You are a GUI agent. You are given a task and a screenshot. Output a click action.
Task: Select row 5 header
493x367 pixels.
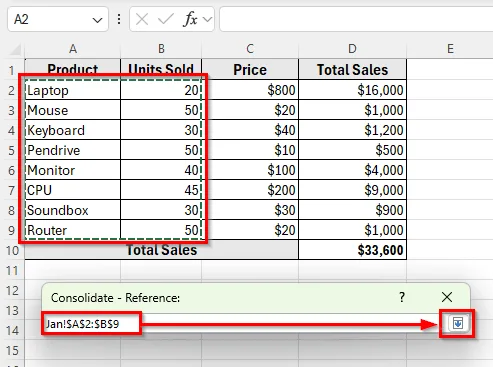(x=12, y=150)
